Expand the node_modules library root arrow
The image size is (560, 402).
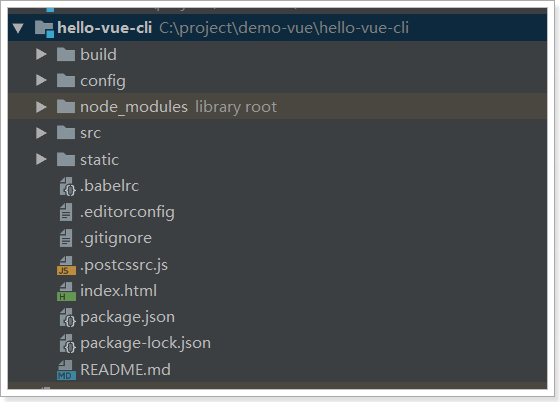41,107
